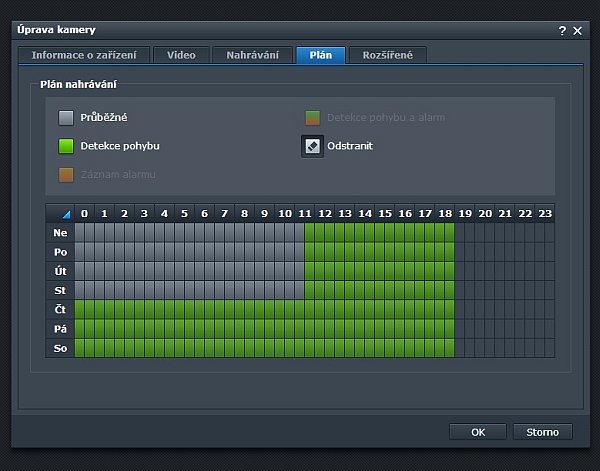Select the Pá day row header
Image resolution: width=600 pixels, height=471 pixels.
pos(60,329)
